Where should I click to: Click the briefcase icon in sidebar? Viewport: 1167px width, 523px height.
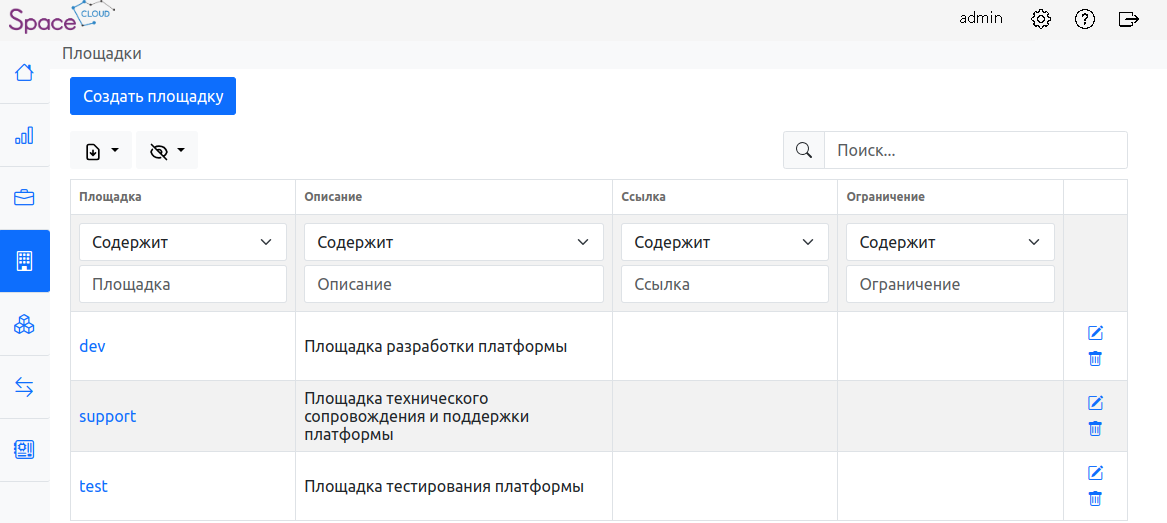(24, 198)
